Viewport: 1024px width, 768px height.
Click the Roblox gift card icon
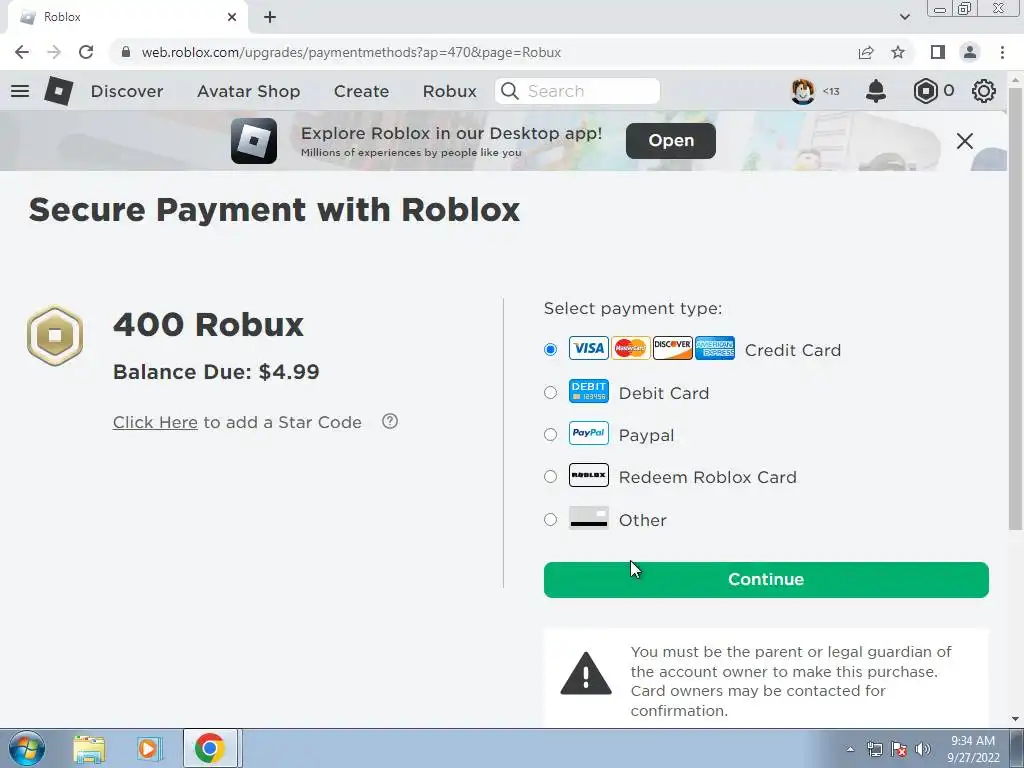pyautogui.click(x=588, y=475)
